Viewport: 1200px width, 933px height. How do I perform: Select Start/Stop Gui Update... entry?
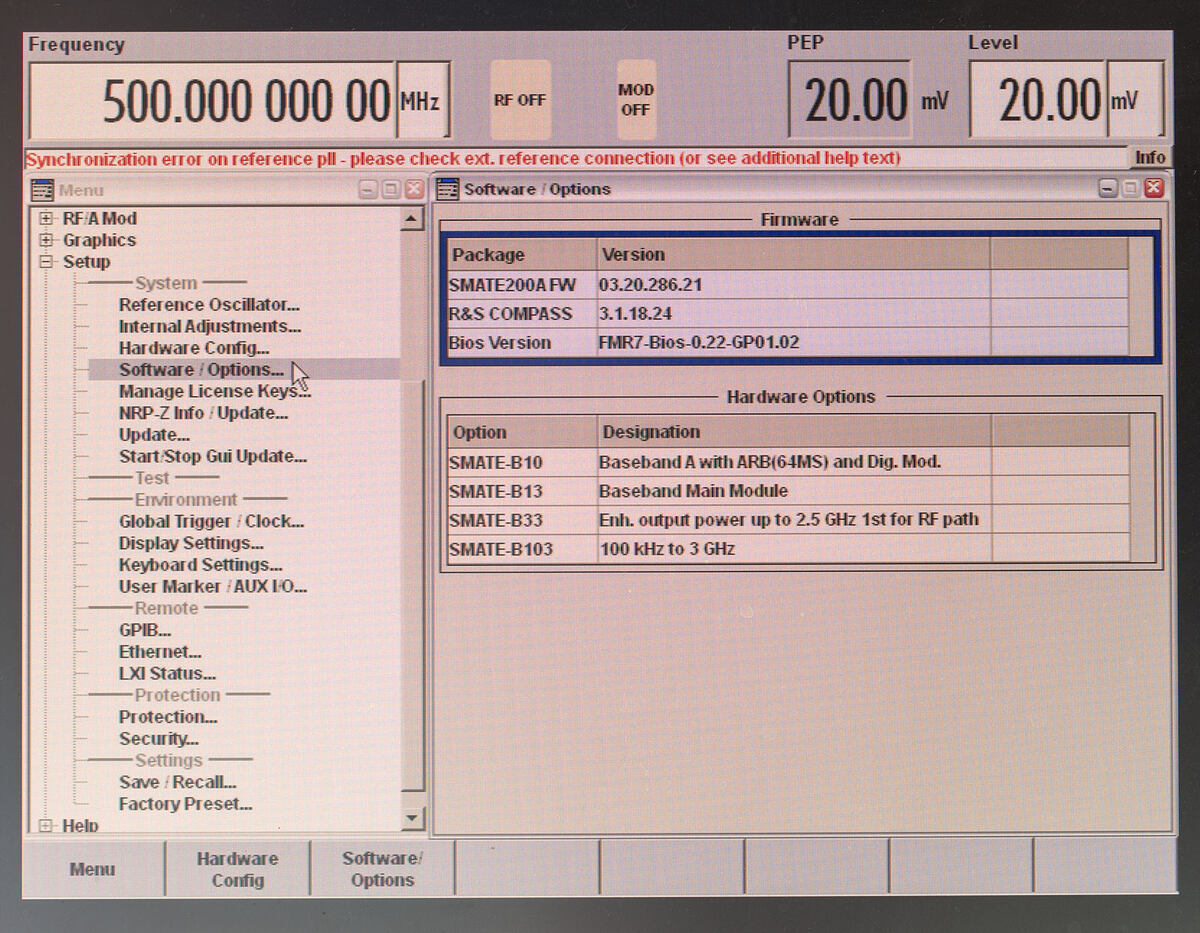click(213, 457)
